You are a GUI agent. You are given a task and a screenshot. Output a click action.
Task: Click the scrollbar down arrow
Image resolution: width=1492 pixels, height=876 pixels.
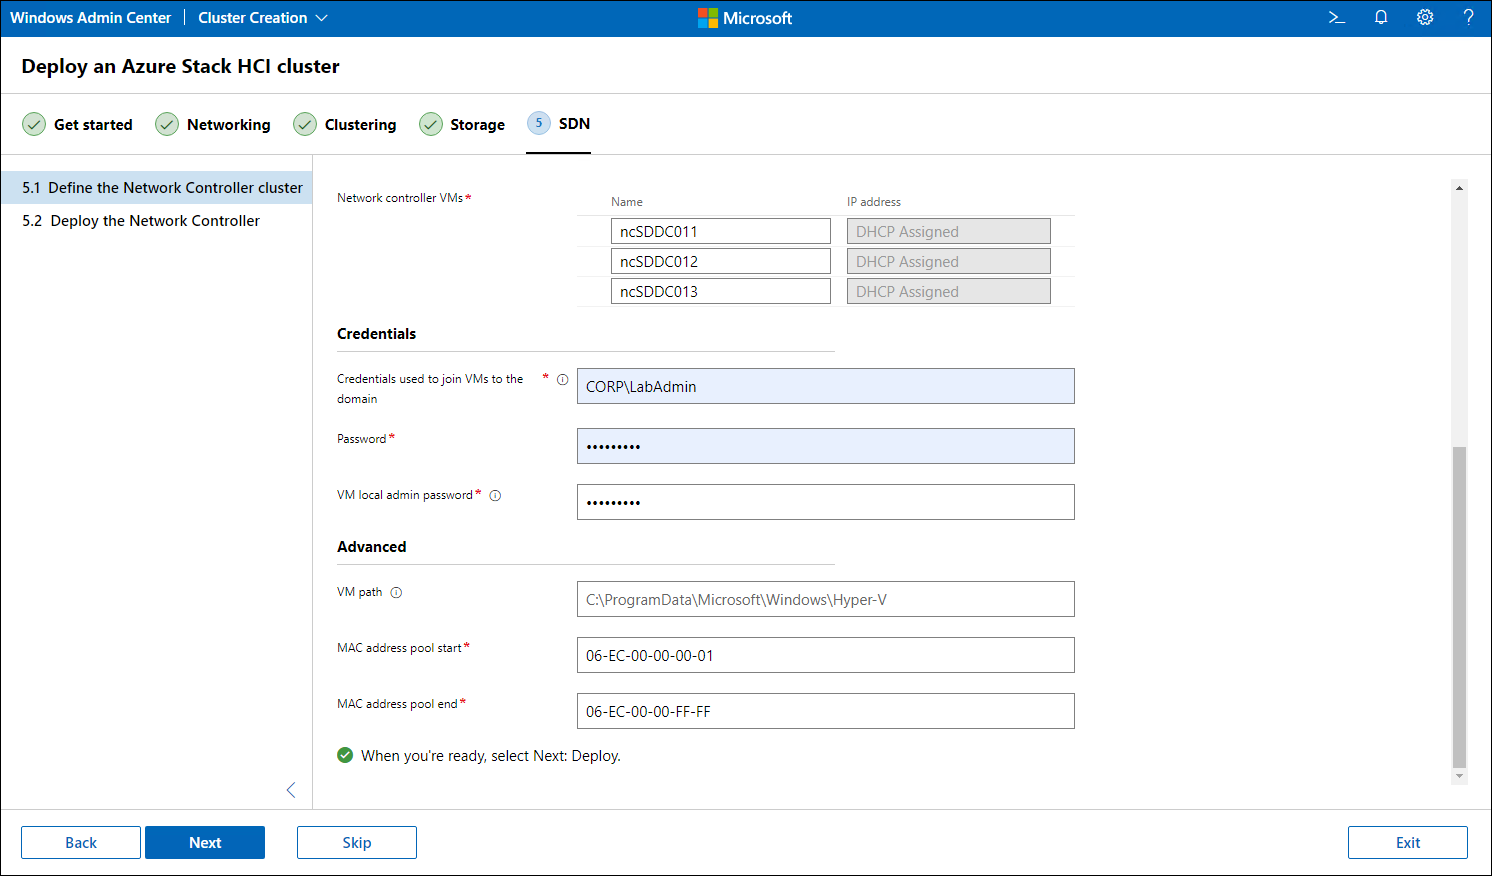coord(1459,776)
